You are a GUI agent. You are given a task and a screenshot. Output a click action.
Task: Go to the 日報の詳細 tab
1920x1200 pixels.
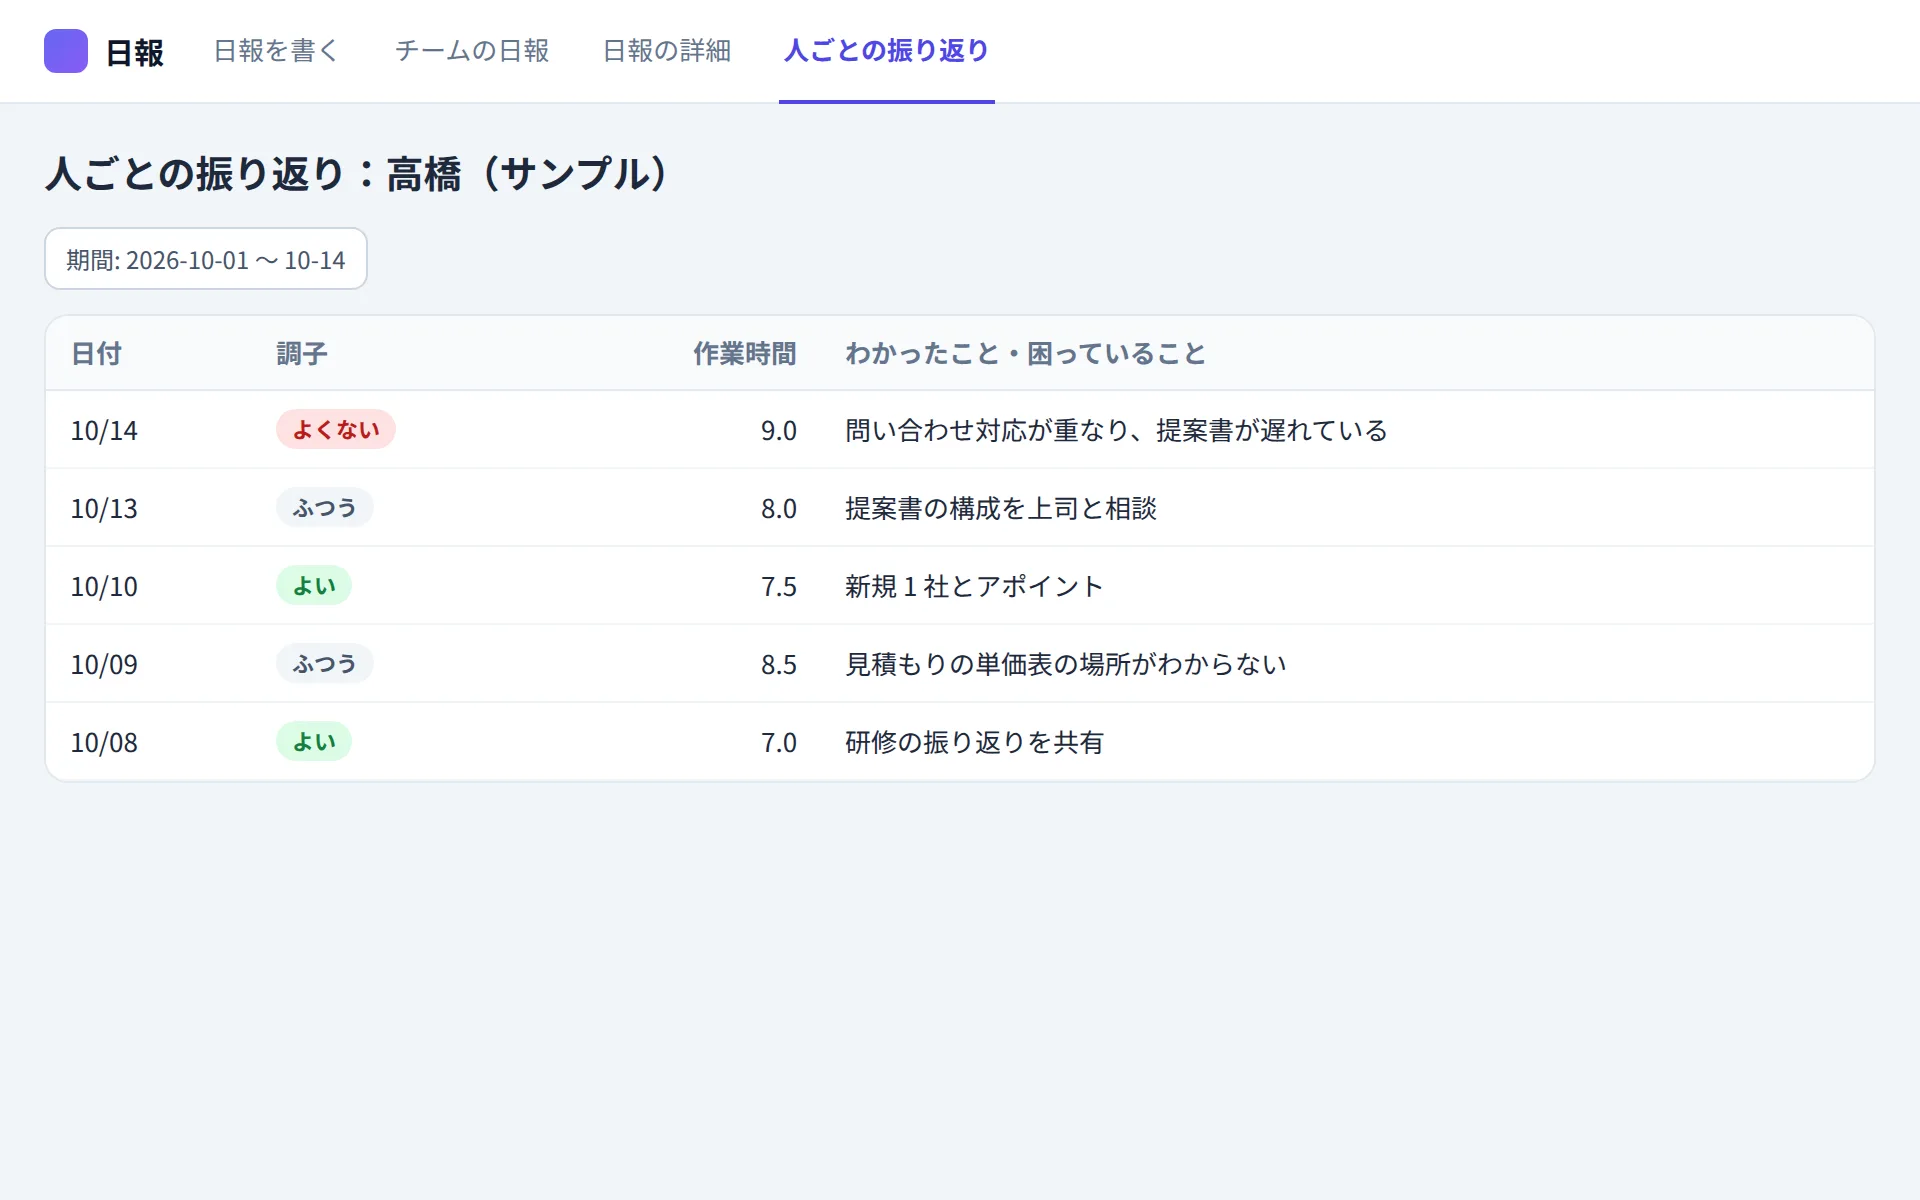(x=667, y=51)
